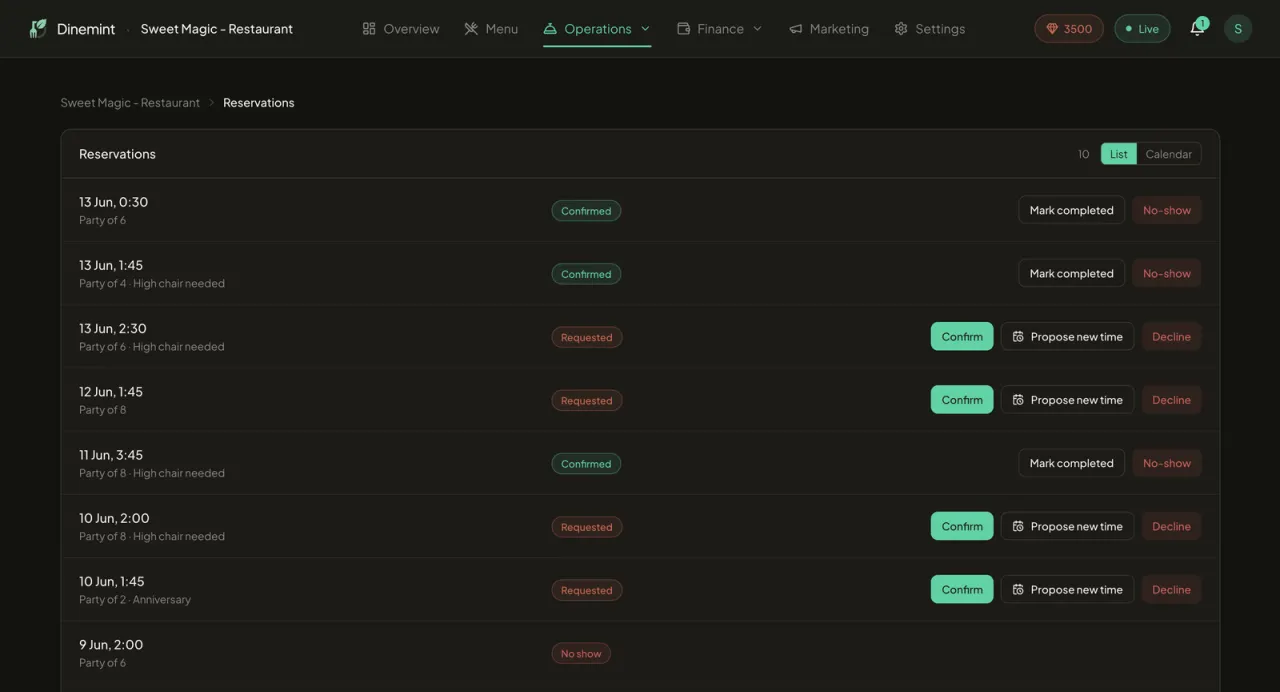
Task: Click the Overview grid icon
Action: [x=369, y=29]
